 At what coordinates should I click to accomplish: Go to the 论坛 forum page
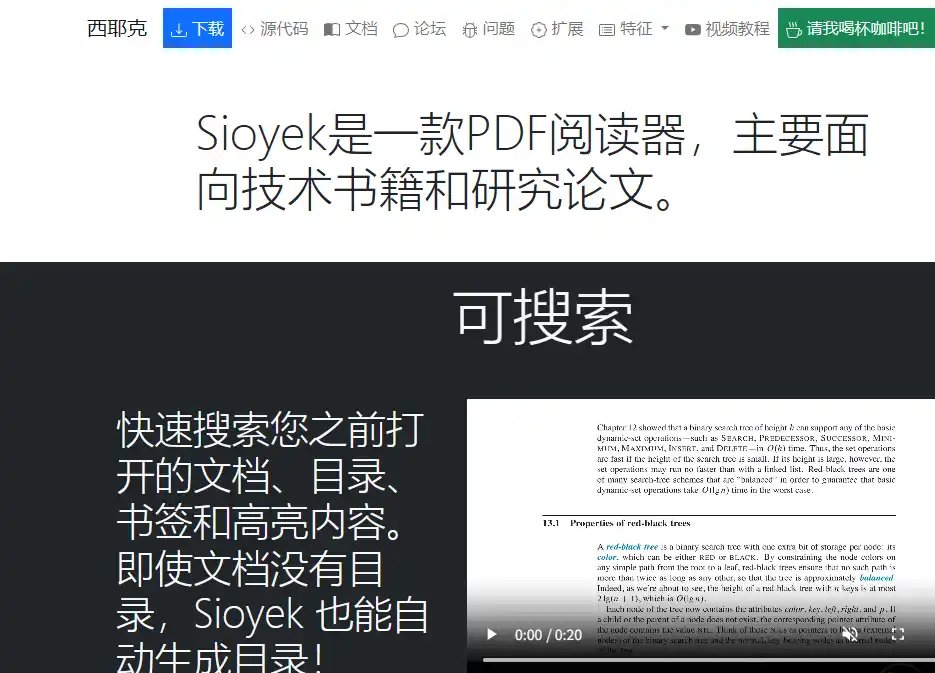(419, 29)
